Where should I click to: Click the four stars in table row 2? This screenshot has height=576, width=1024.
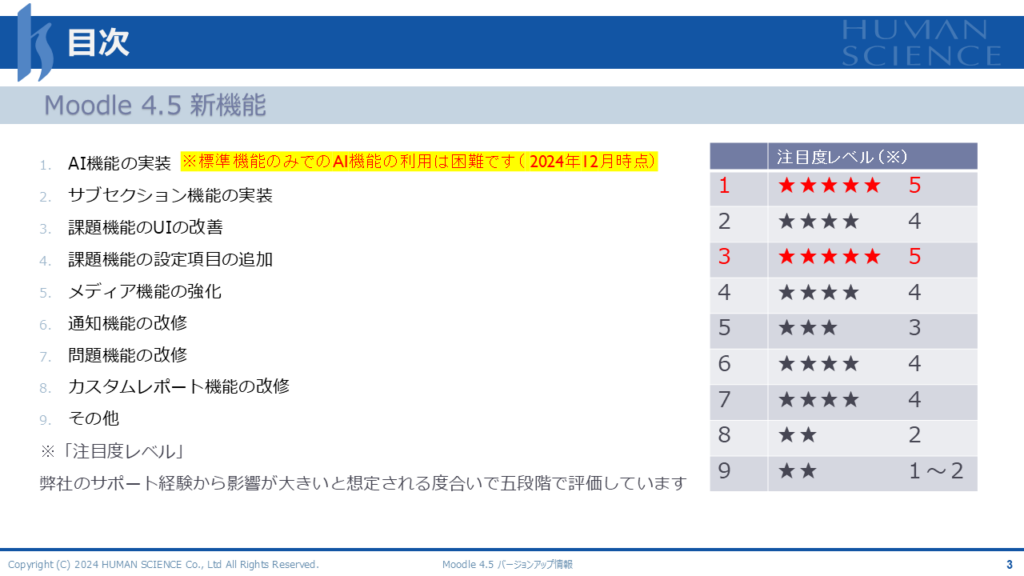[819, 221]
